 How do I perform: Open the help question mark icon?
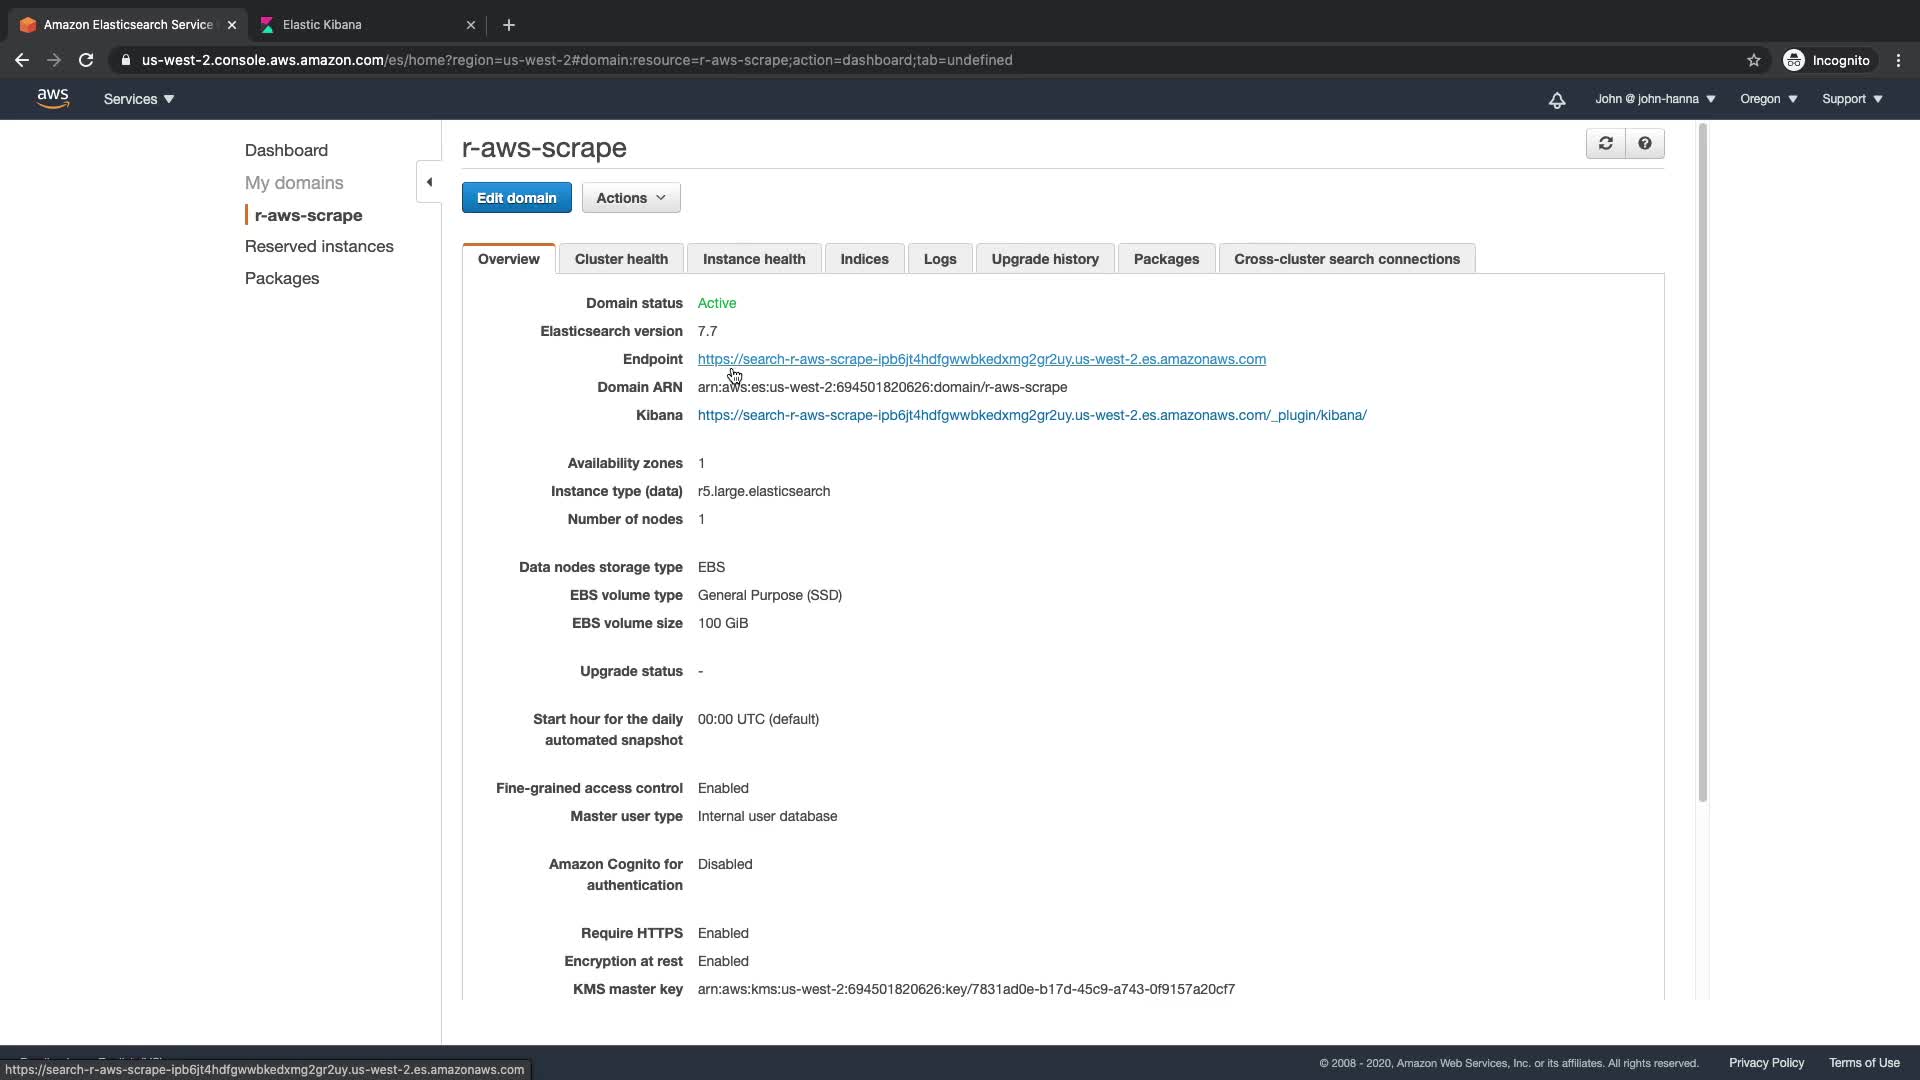[1644, 144]
